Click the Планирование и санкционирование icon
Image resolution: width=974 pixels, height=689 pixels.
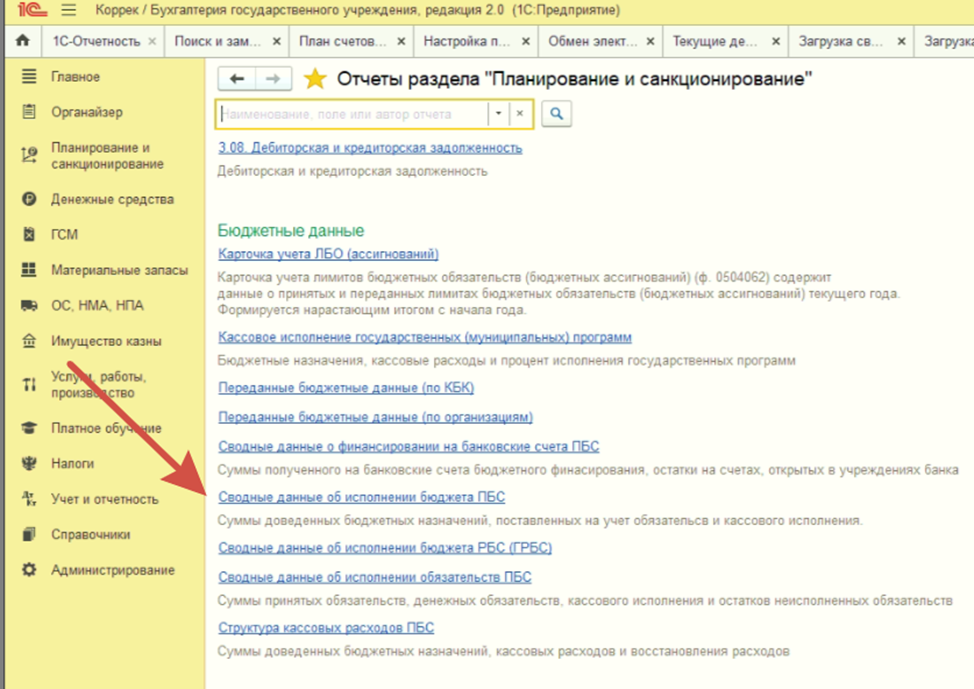point(29,155)
